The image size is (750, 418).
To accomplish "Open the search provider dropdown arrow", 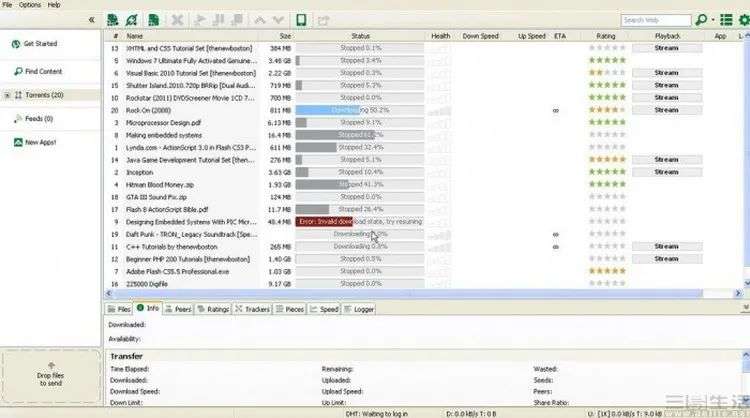I will pos(713,20).
